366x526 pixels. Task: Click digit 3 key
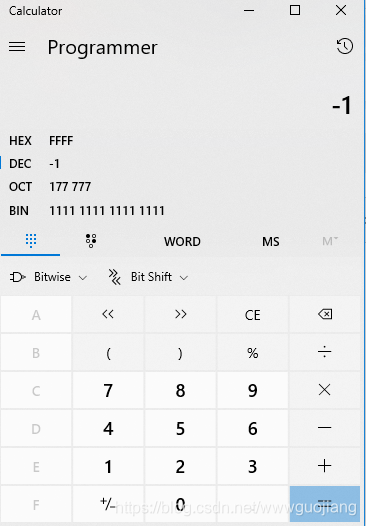pyautogui.click(x=253, y=466)
